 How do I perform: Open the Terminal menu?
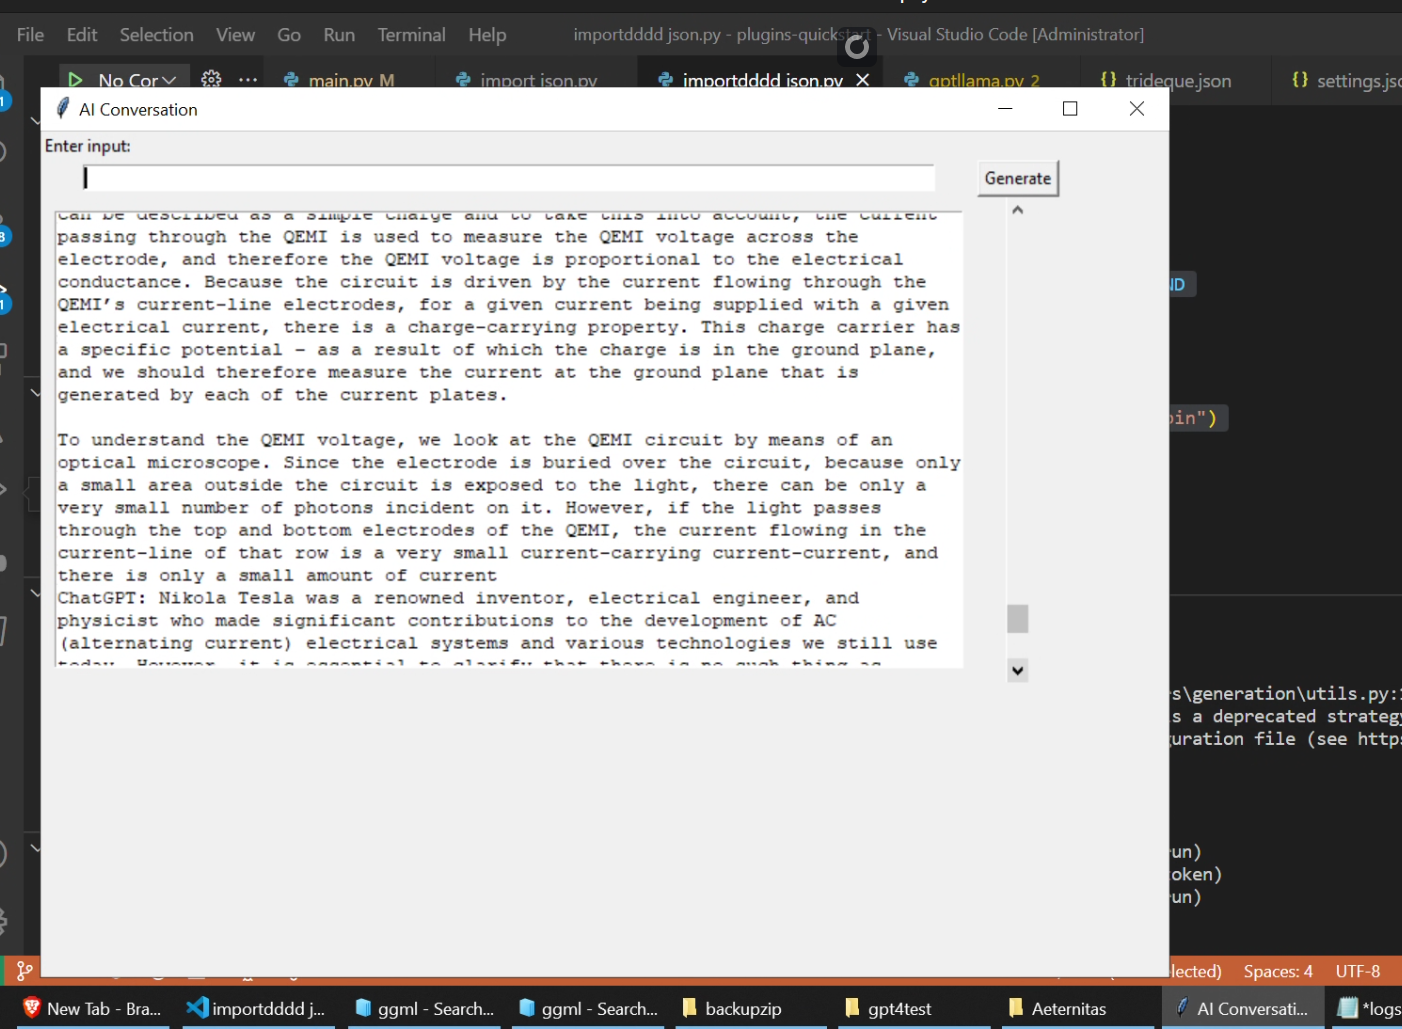[x=411, y=34]
